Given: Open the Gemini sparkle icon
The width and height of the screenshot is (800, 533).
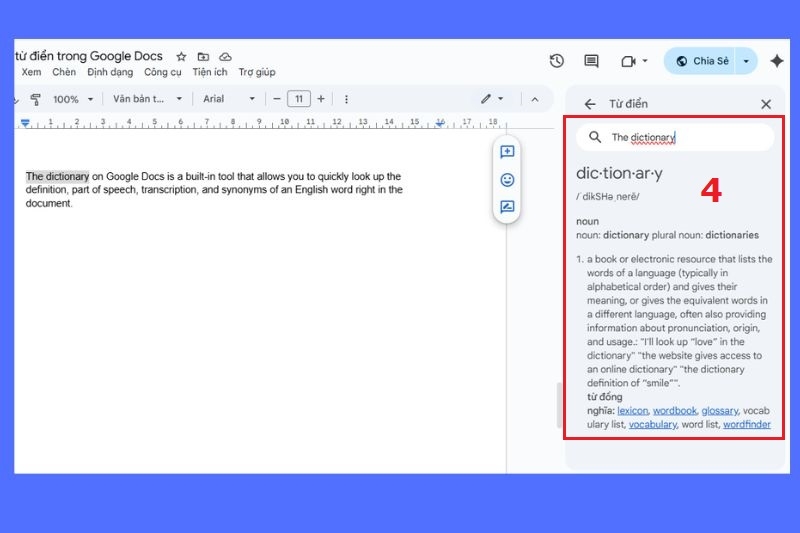Looking at the screenshot, I should (777, 61).
